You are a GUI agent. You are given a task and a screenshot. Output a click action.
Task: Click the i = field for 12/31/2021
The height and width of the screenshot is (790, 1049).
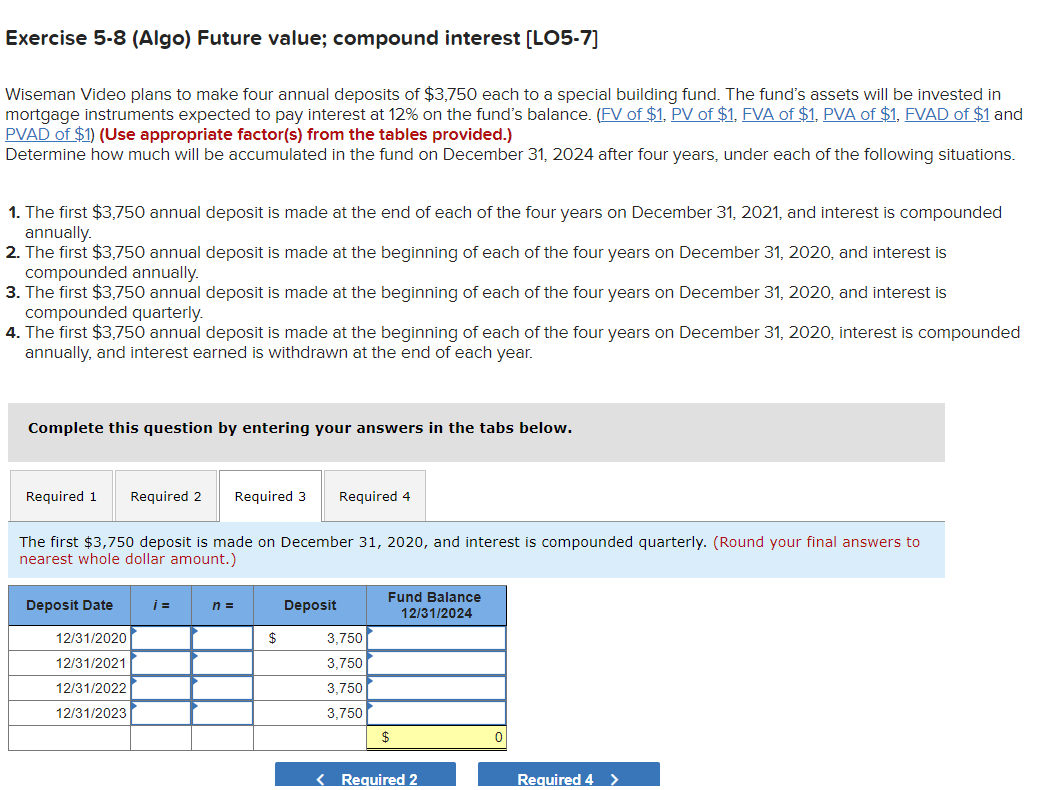tap(161, 663)
